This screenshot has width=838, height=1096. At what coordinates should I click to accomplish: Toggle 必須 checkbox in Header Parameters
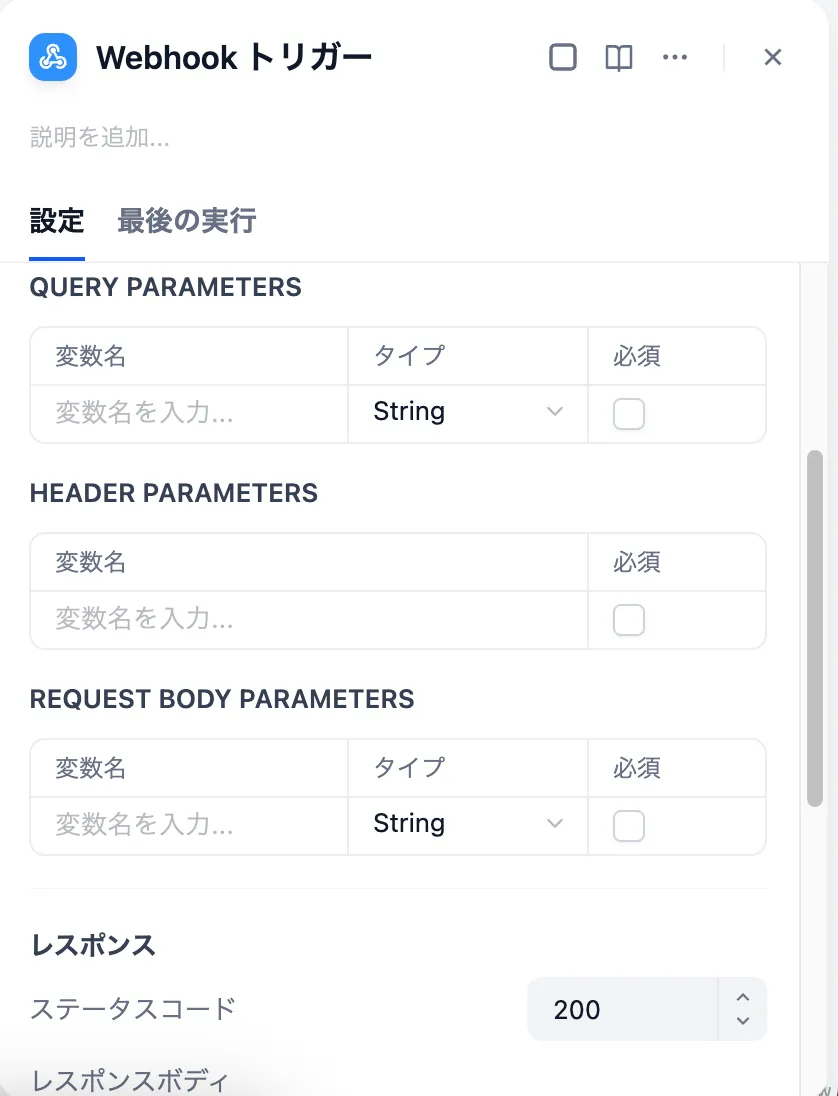[x=629, y=620]
